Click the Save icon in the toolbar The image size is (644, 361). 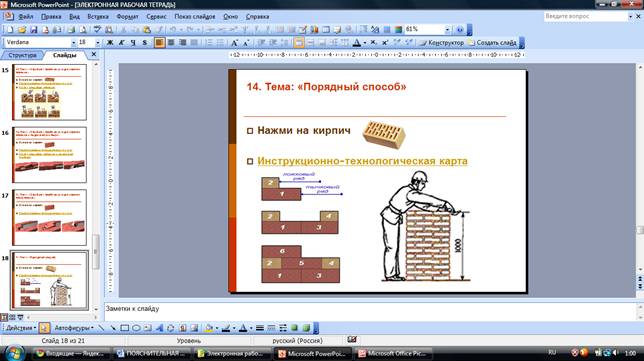click(x=34, y=30)
